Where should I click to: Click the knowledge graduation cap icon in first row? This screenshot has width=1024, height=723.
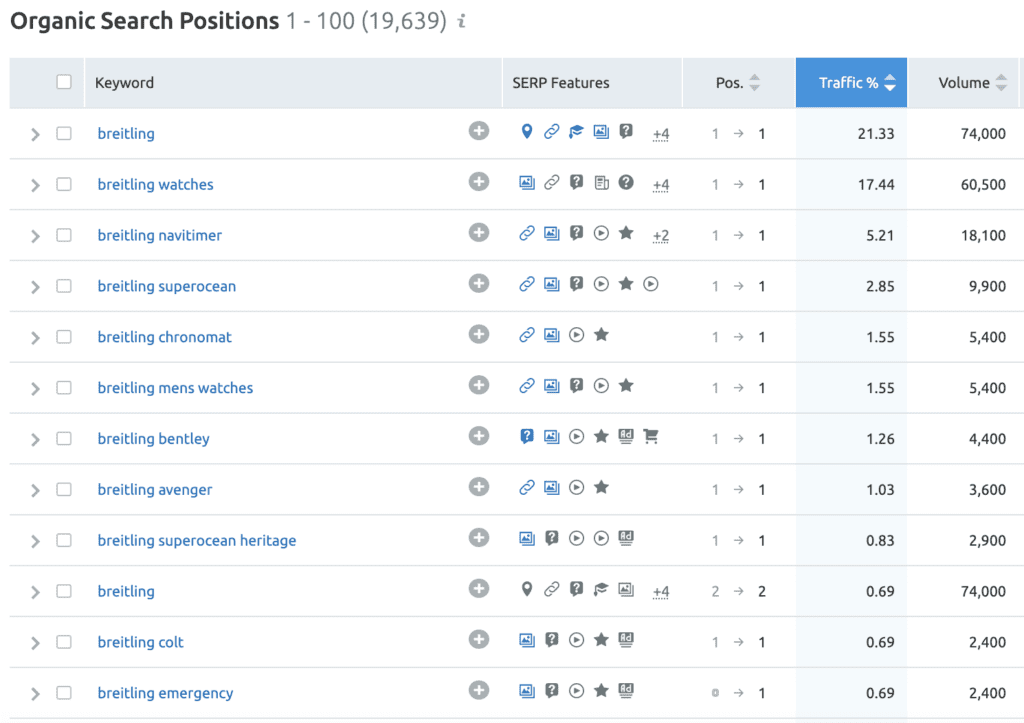coord(576,132)
